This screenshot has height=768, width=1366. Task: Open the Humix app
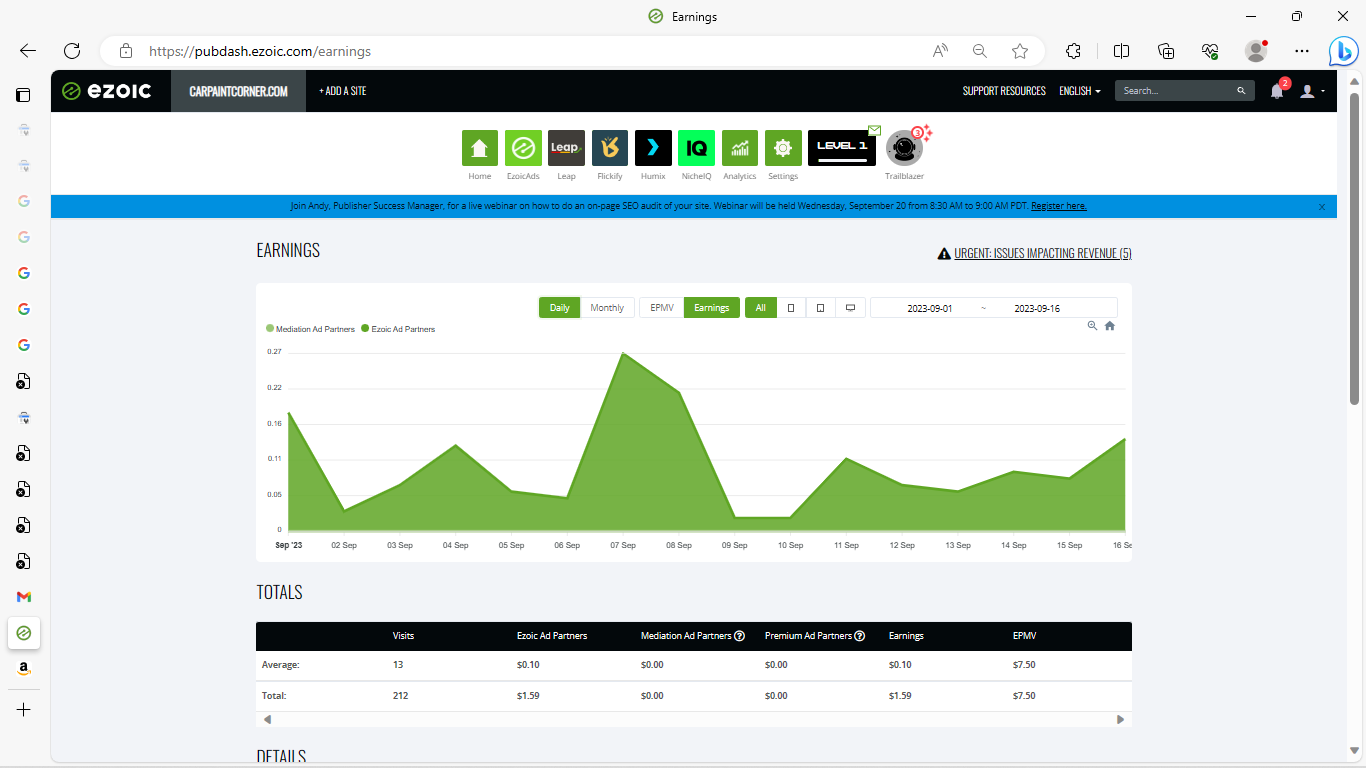coord(653,148)
